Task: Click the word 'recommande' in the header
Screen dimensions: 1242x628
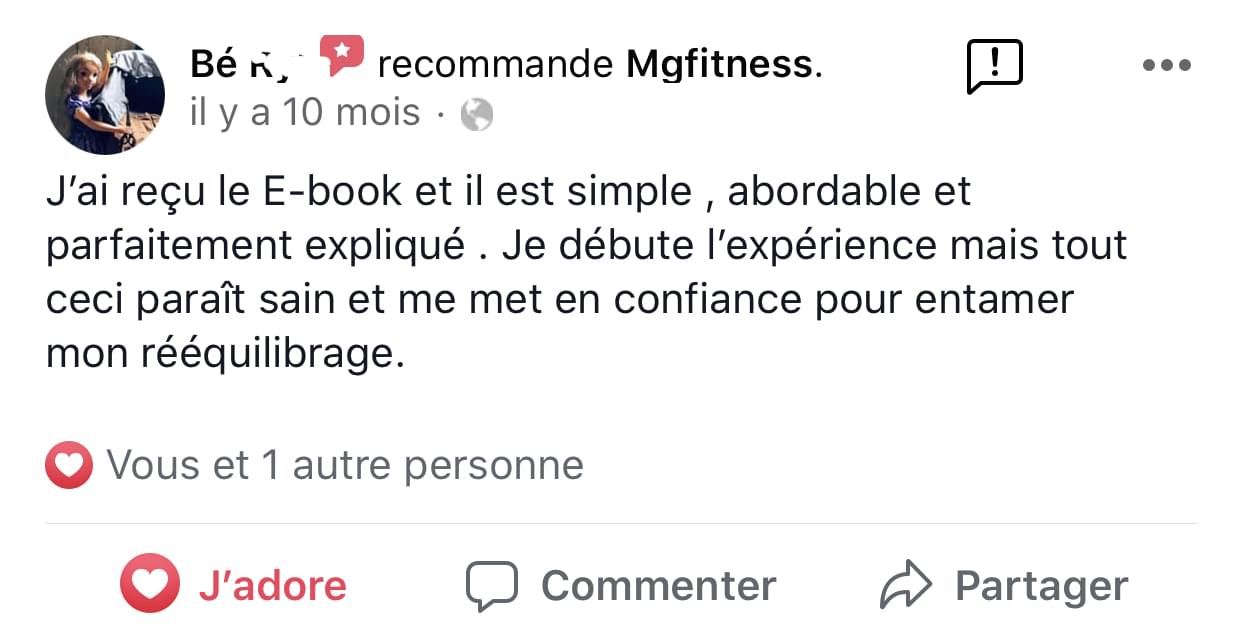Action: (495, 64)
